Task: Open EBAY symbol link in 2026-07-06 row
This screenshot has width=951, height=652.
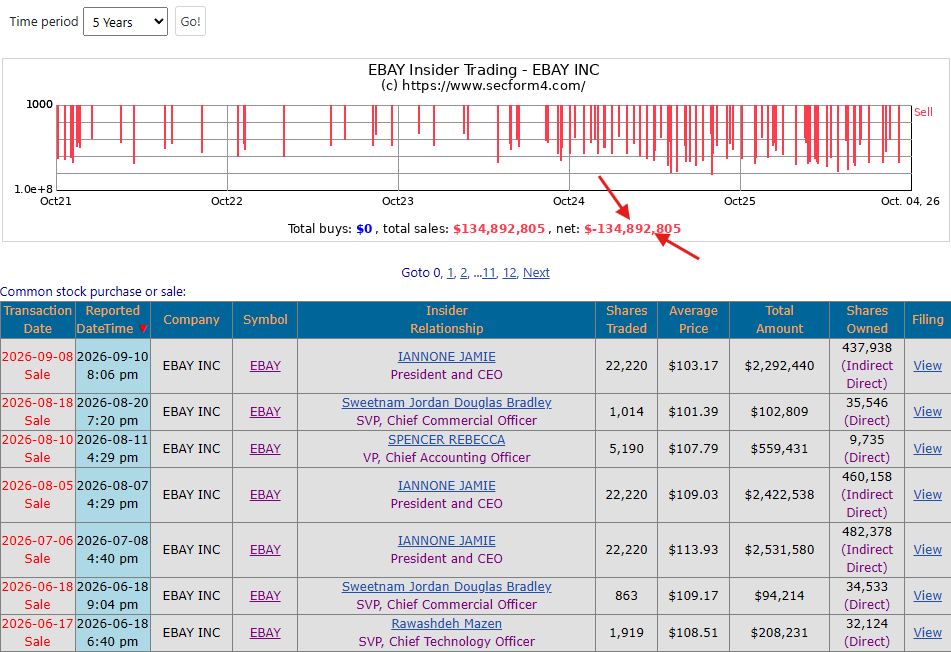Action: point(266,549)
